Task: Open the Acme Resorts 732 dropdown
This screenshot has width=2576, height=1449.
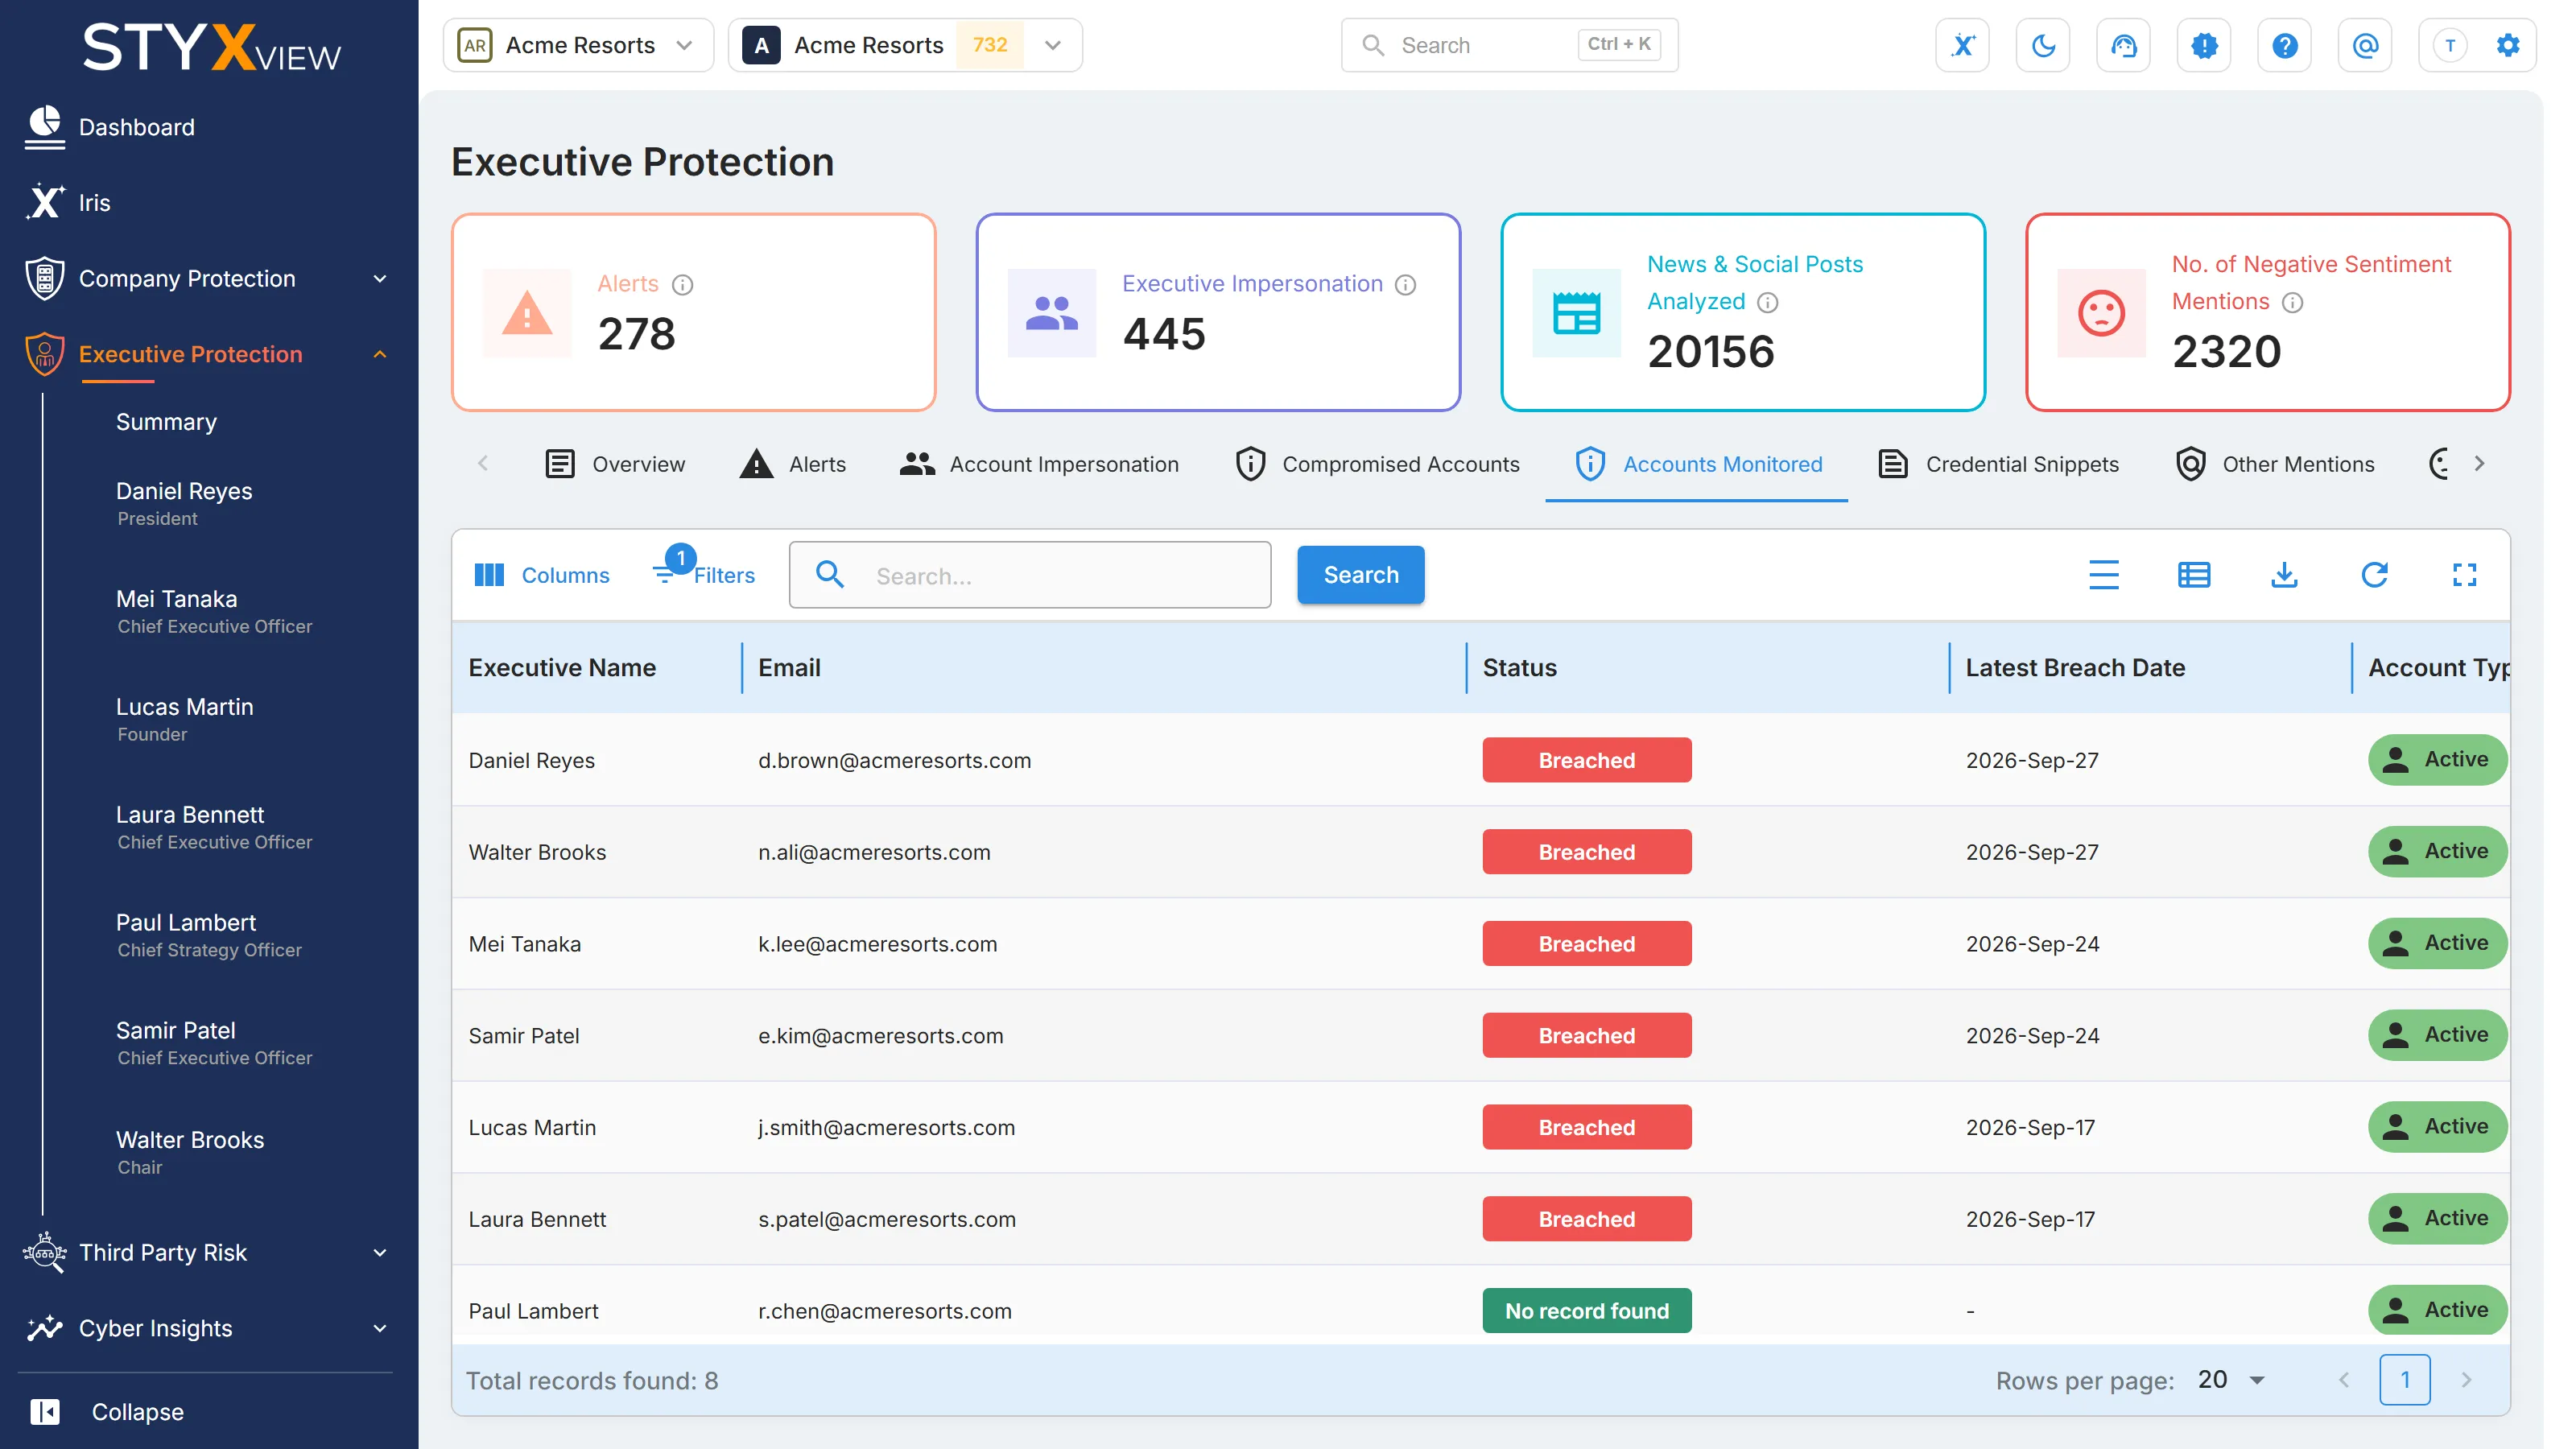Action: pyautogui.click(x=905, y=45)
